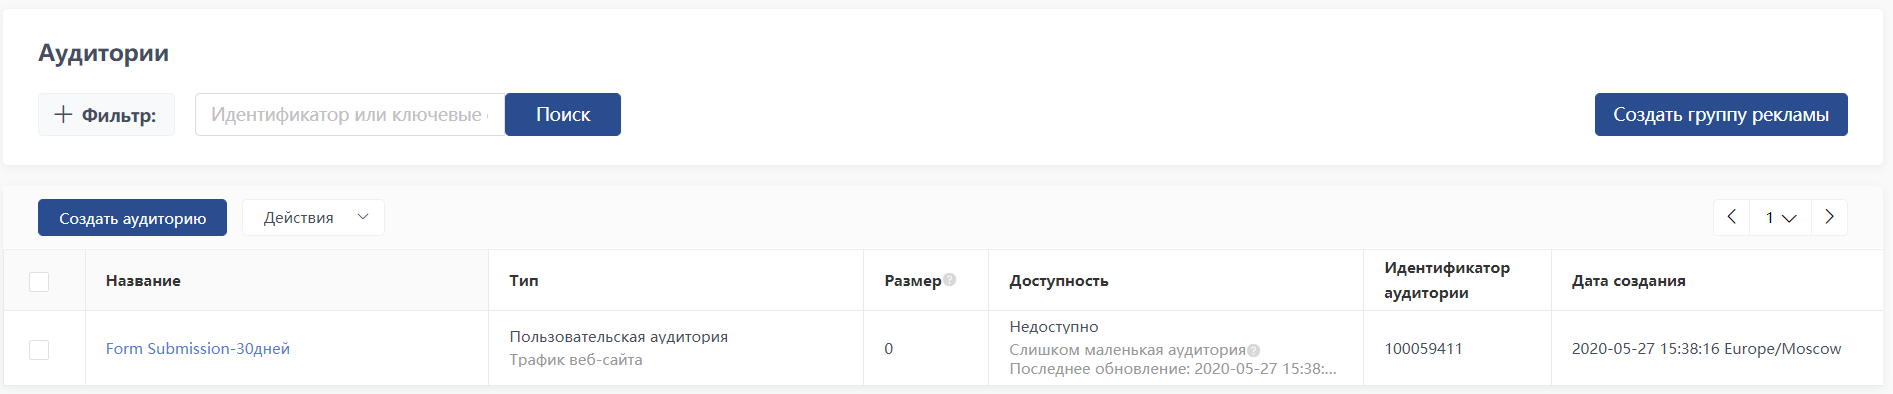The width and height of the screenshot is (1893, 394).
Task: Check the Form Submission-30дней row checkbox
Action: coord(39,350)
